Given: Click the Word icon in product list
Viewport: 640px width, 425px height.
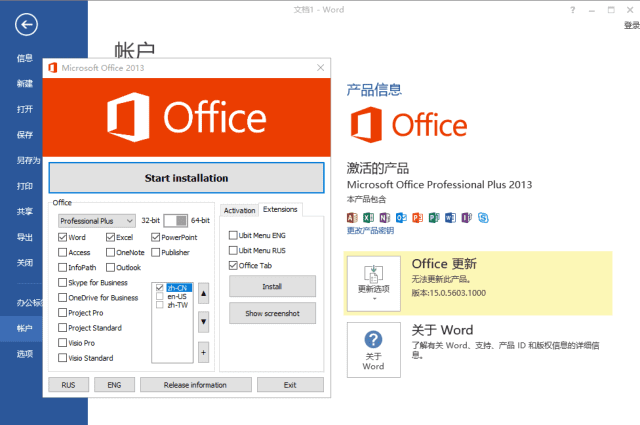Looking at the screenshot, I should point(450,218).
